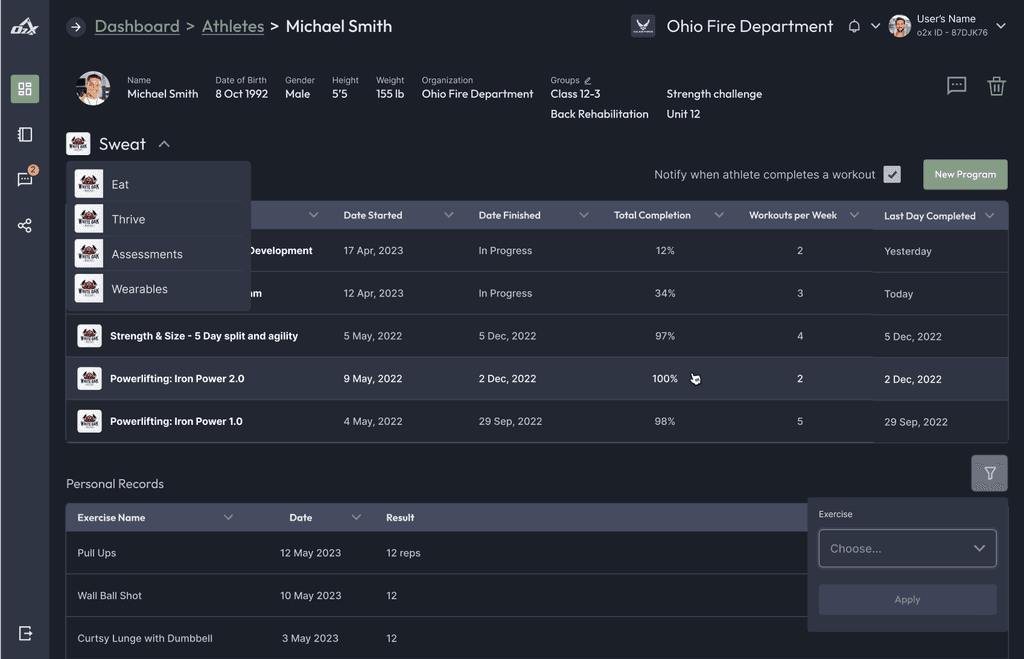Open Strength & Size - 5 Day split program
The image size is (1024, 659).
(204, 336)
